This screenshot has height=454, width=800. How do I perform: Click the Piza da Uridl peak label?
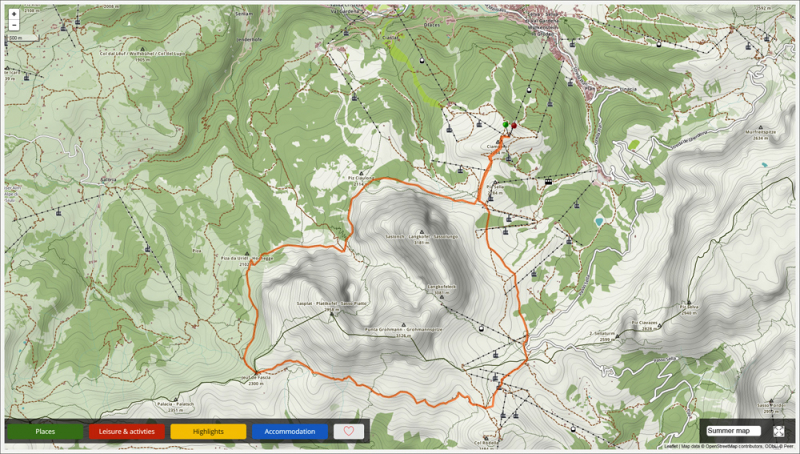point(247,259)
